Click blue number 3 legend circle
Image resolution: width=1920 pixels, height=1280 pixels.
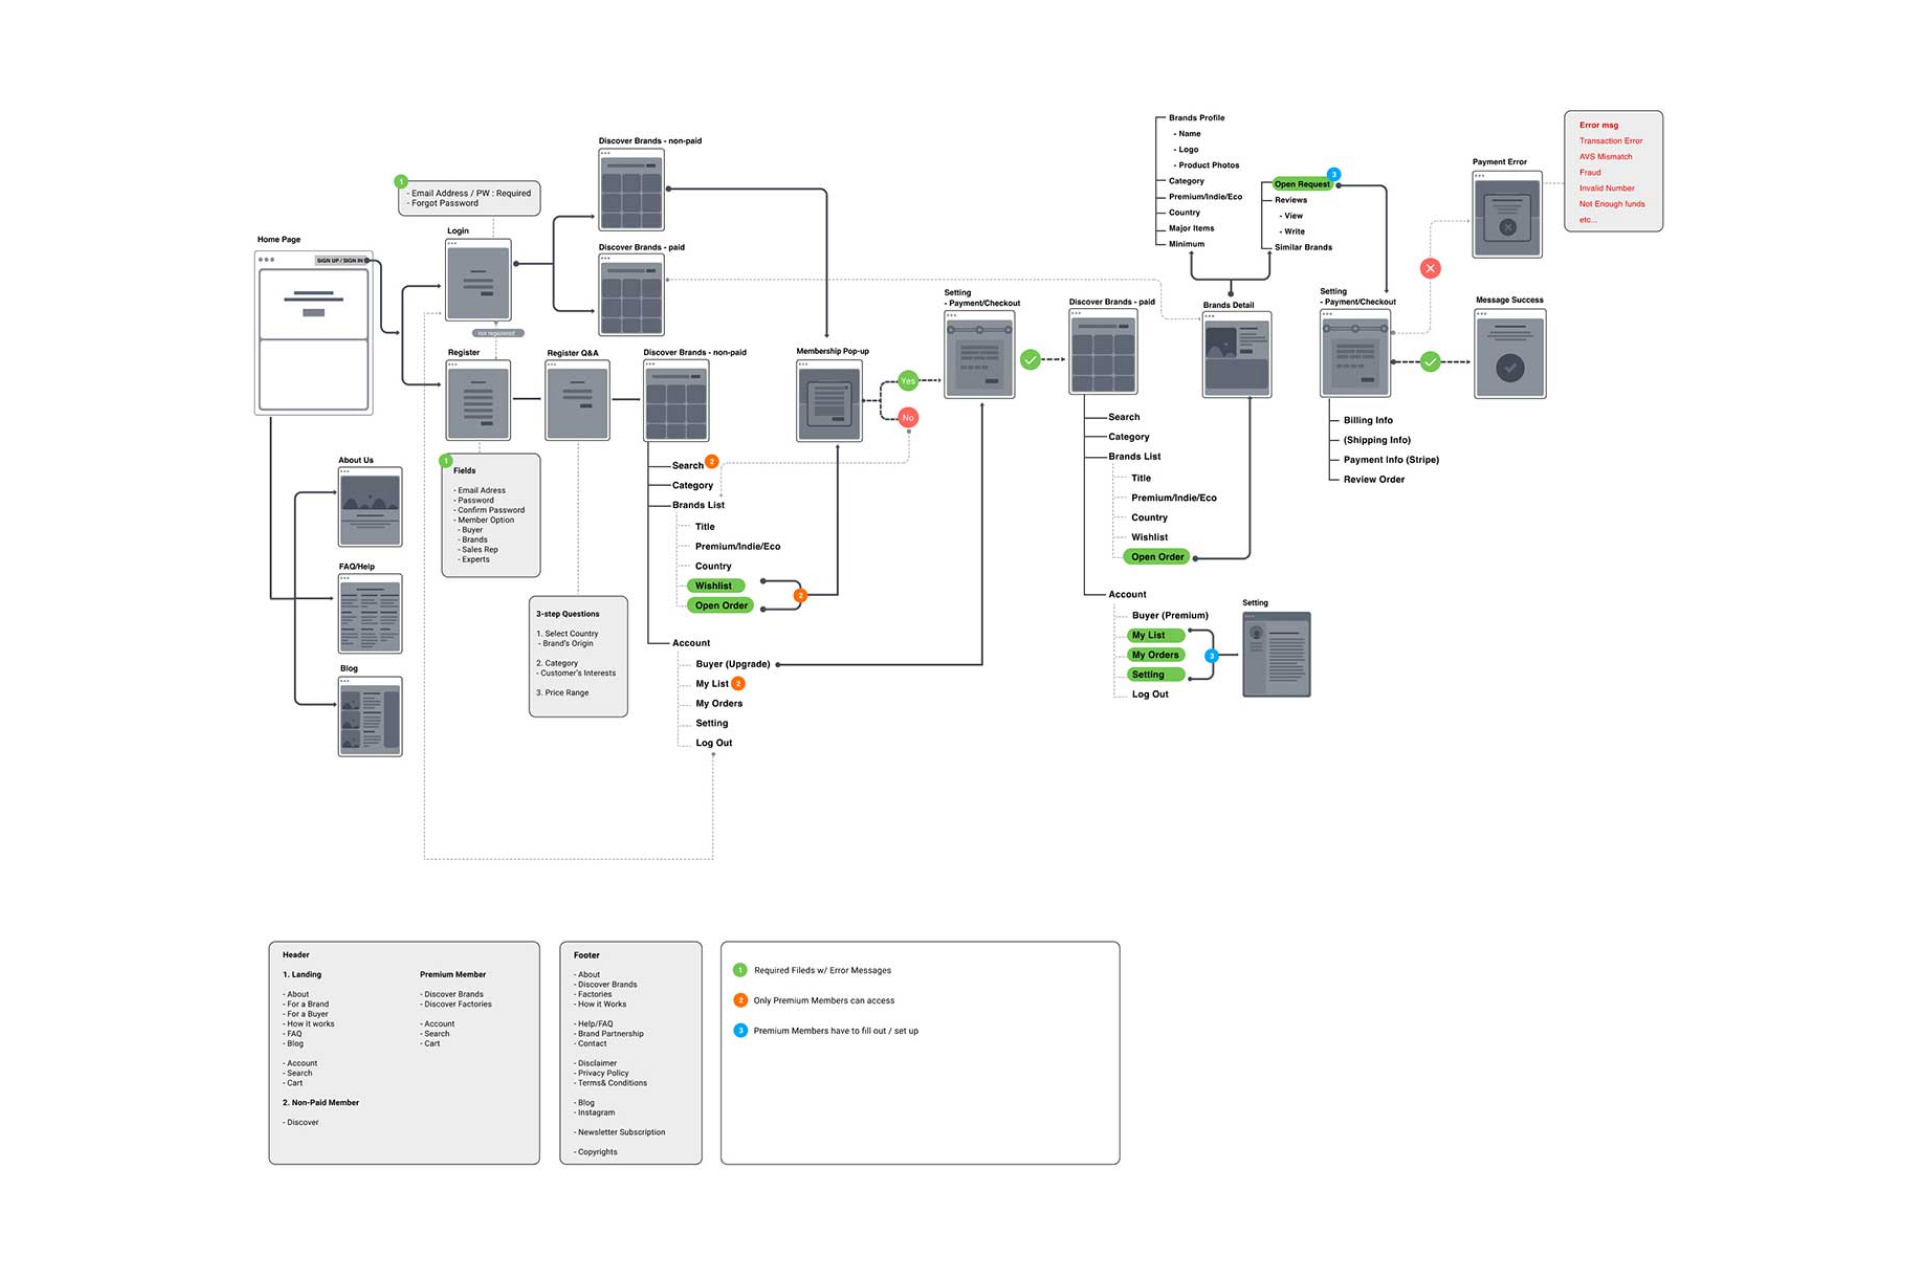point(740,1030)
